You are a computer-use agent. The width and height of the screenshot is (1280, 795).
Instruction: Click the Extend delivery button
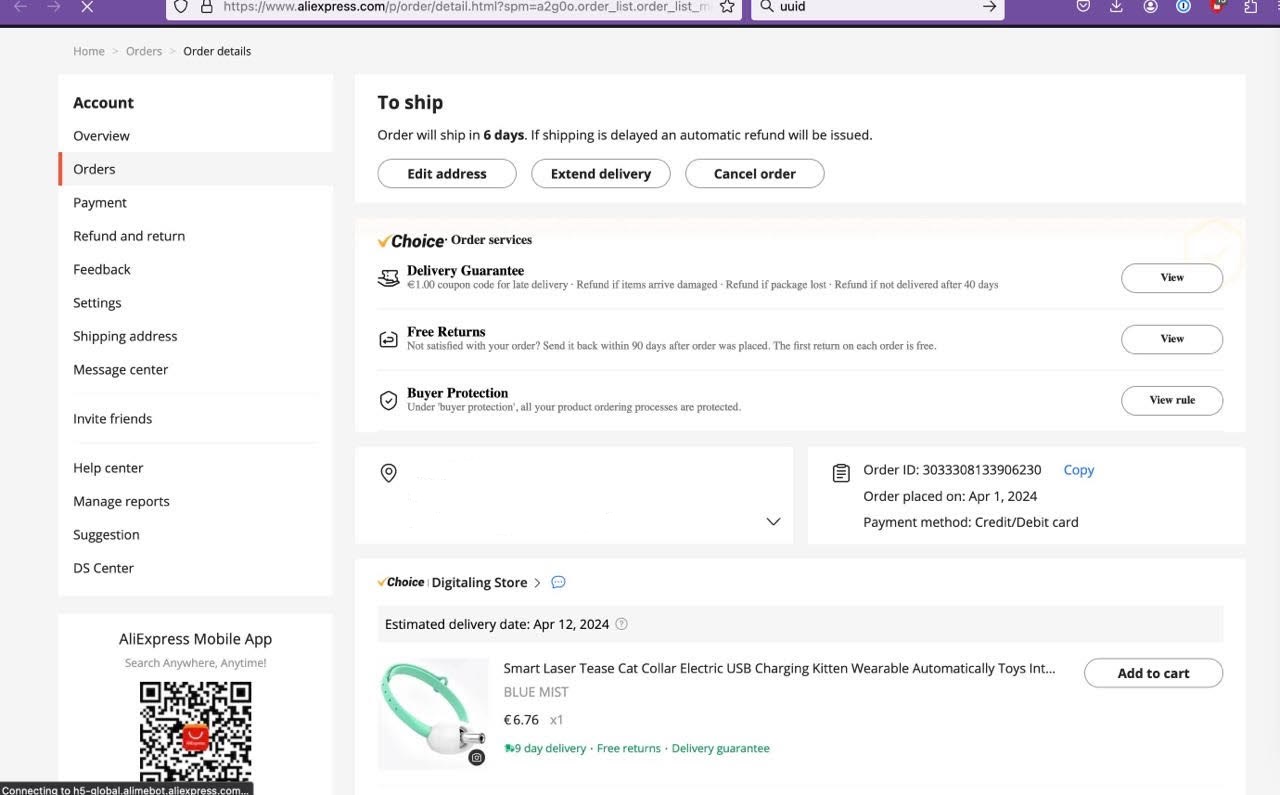click(601, 174)
